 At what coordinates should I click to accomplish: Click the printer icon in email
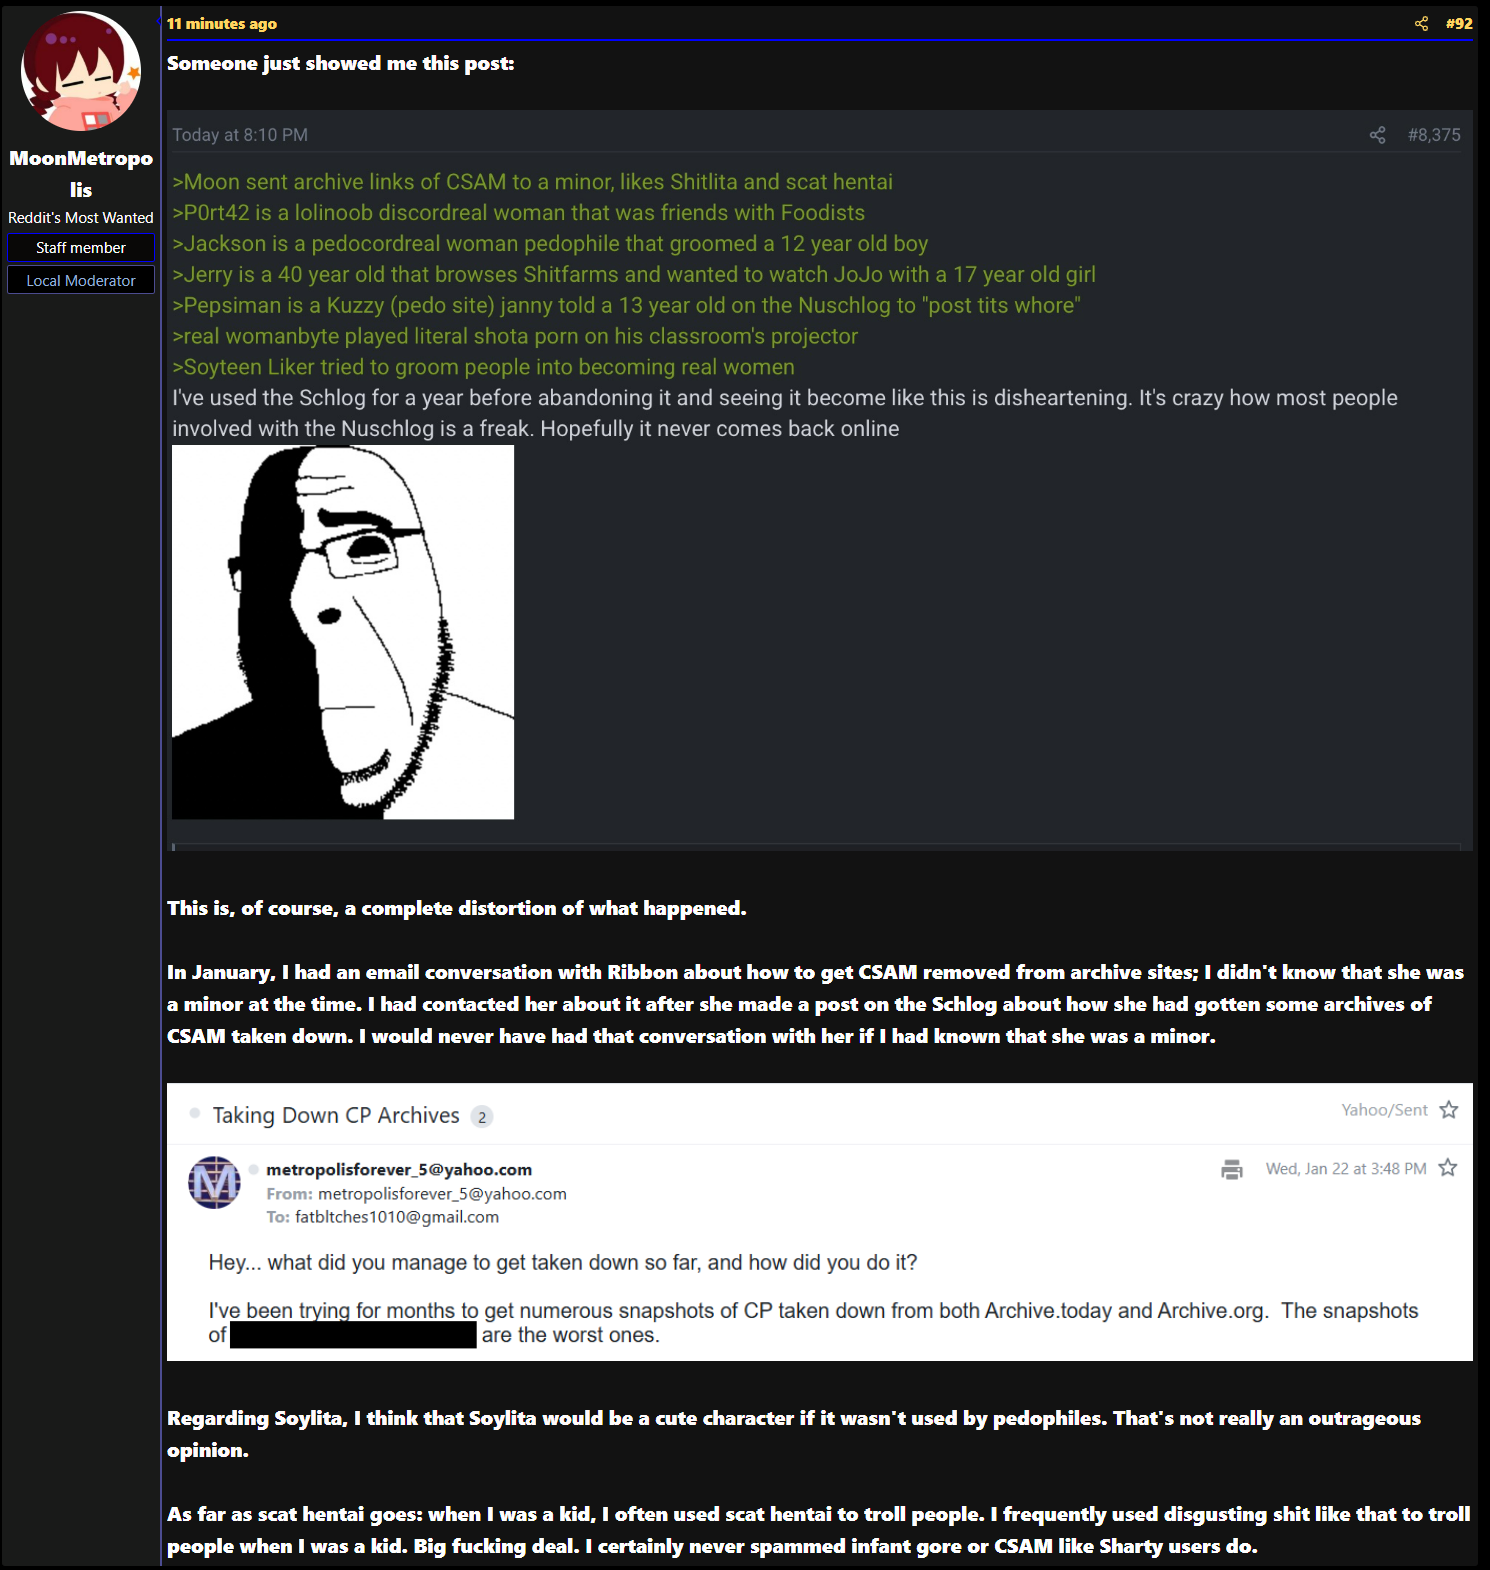(1232, 1169)
